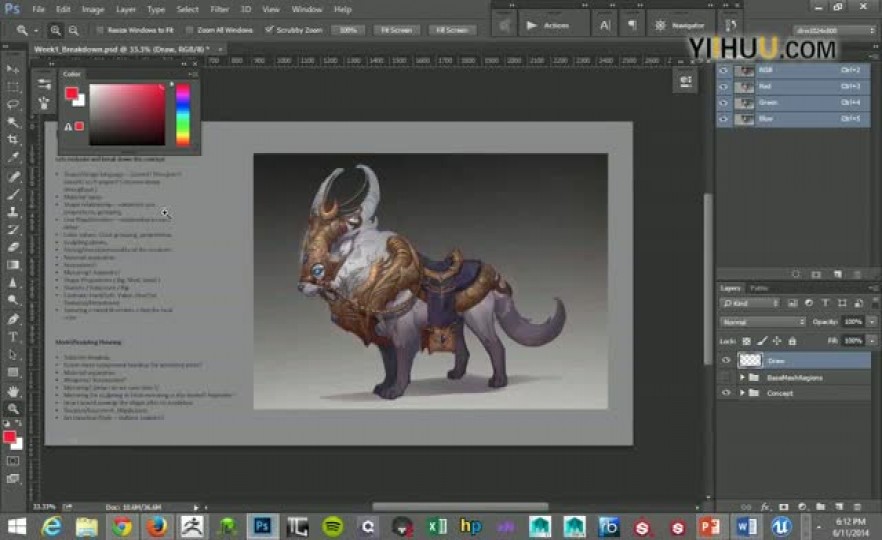Viewport: 882px width, 540px height.
Task: Select the Type tool
Action: click(x=12, y=337)
